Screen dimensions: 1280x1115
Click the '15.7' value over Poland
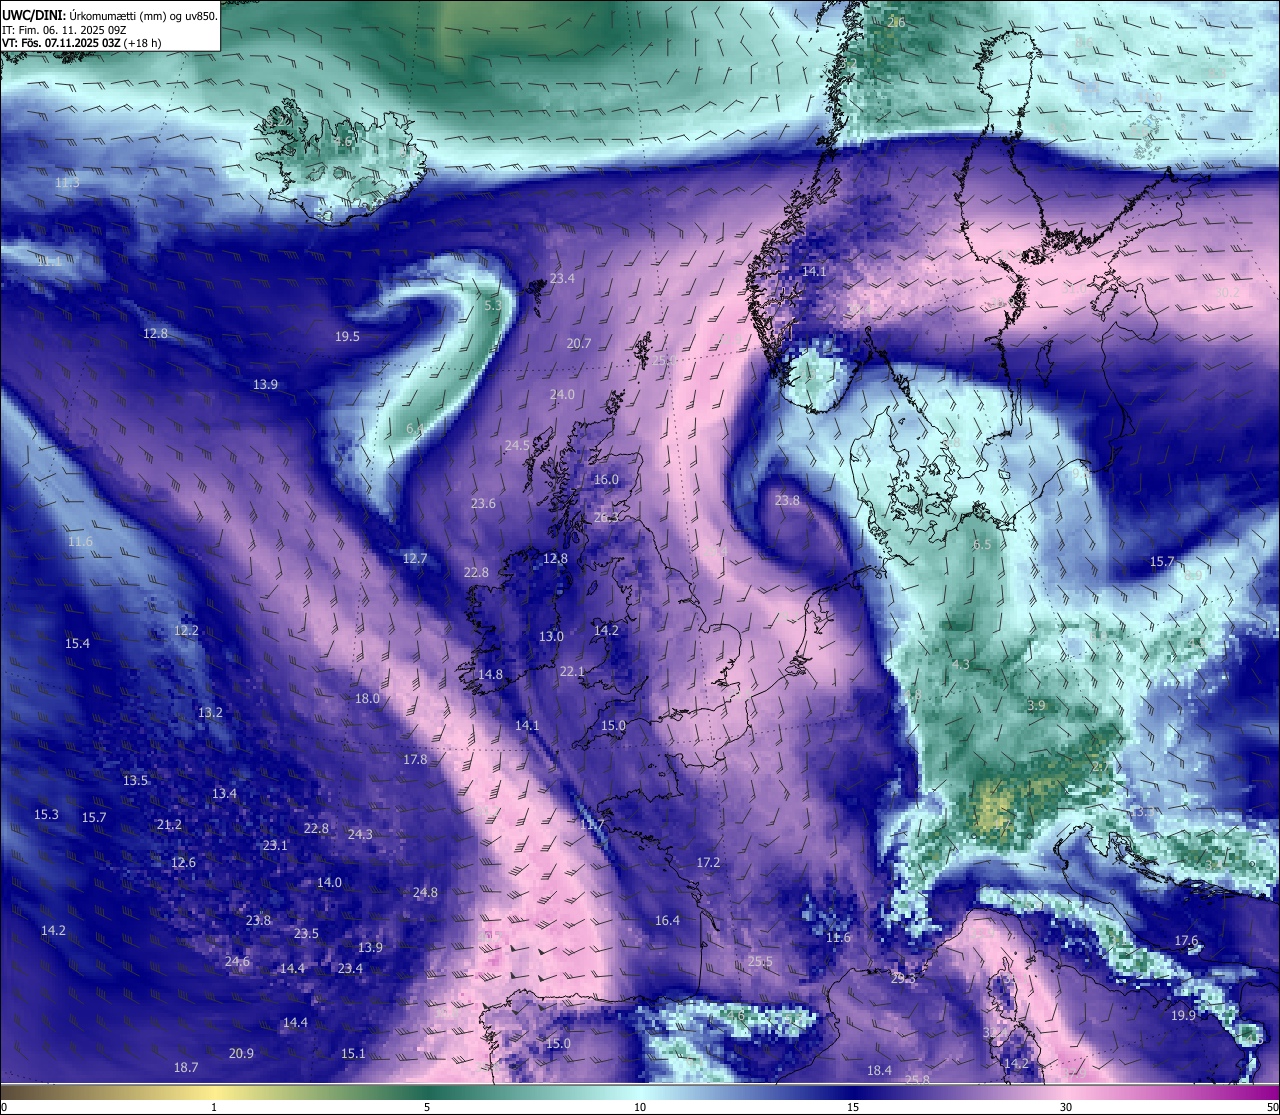1162,562
